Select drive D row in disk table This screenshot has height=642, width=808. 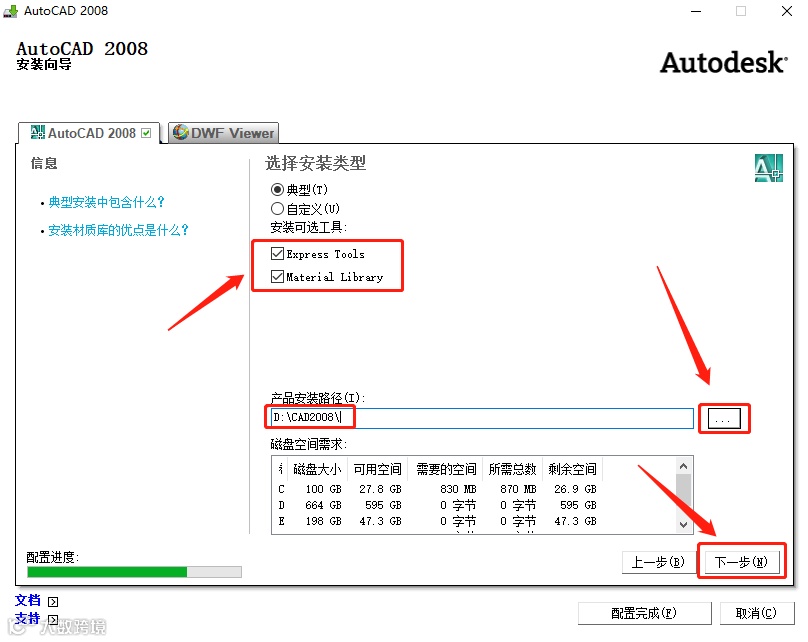[x=437, y=505]
